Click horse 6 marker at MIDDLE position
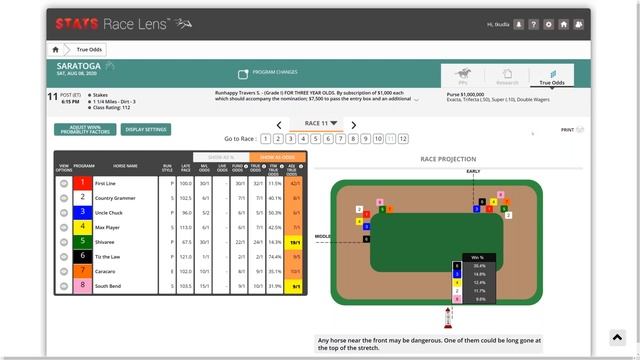 (366, 239)
